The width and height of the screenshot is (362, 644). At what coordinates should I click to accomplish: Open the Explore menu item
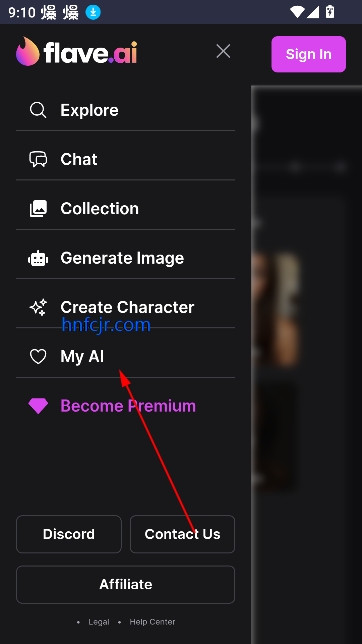[125, 110]
